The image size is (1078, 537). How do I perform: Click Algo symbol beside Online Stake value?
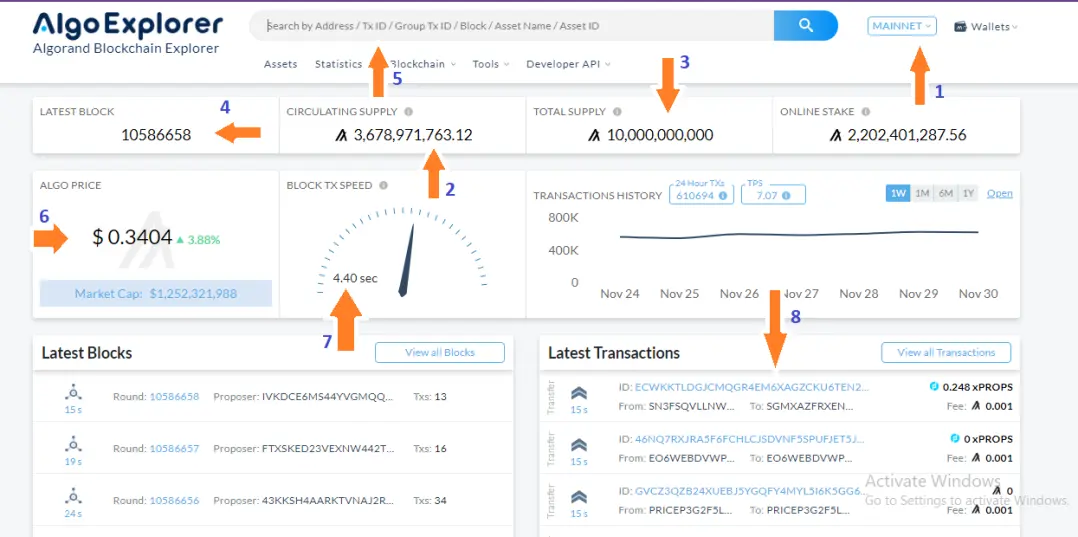click(x=835, y=135)
